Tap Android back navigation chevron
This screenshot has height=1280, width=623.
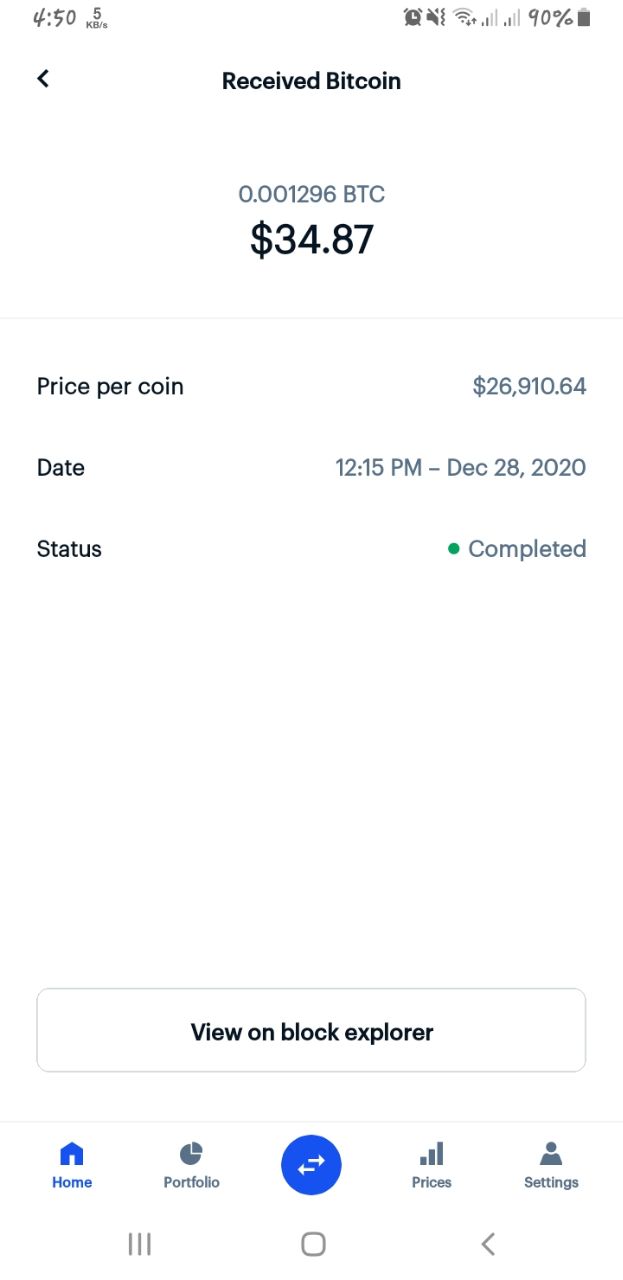pos(488,1244)
